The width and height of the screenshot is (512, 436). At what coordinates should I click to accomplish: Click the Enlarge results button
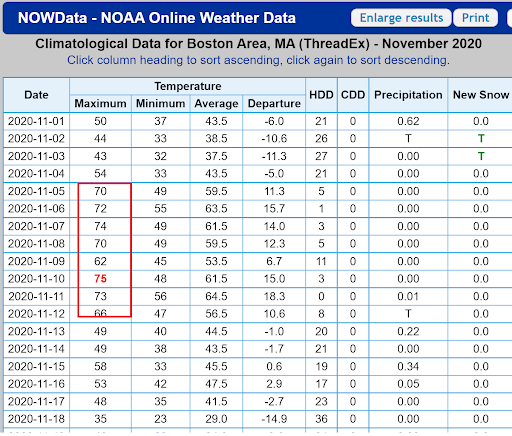tap(401, 18)
